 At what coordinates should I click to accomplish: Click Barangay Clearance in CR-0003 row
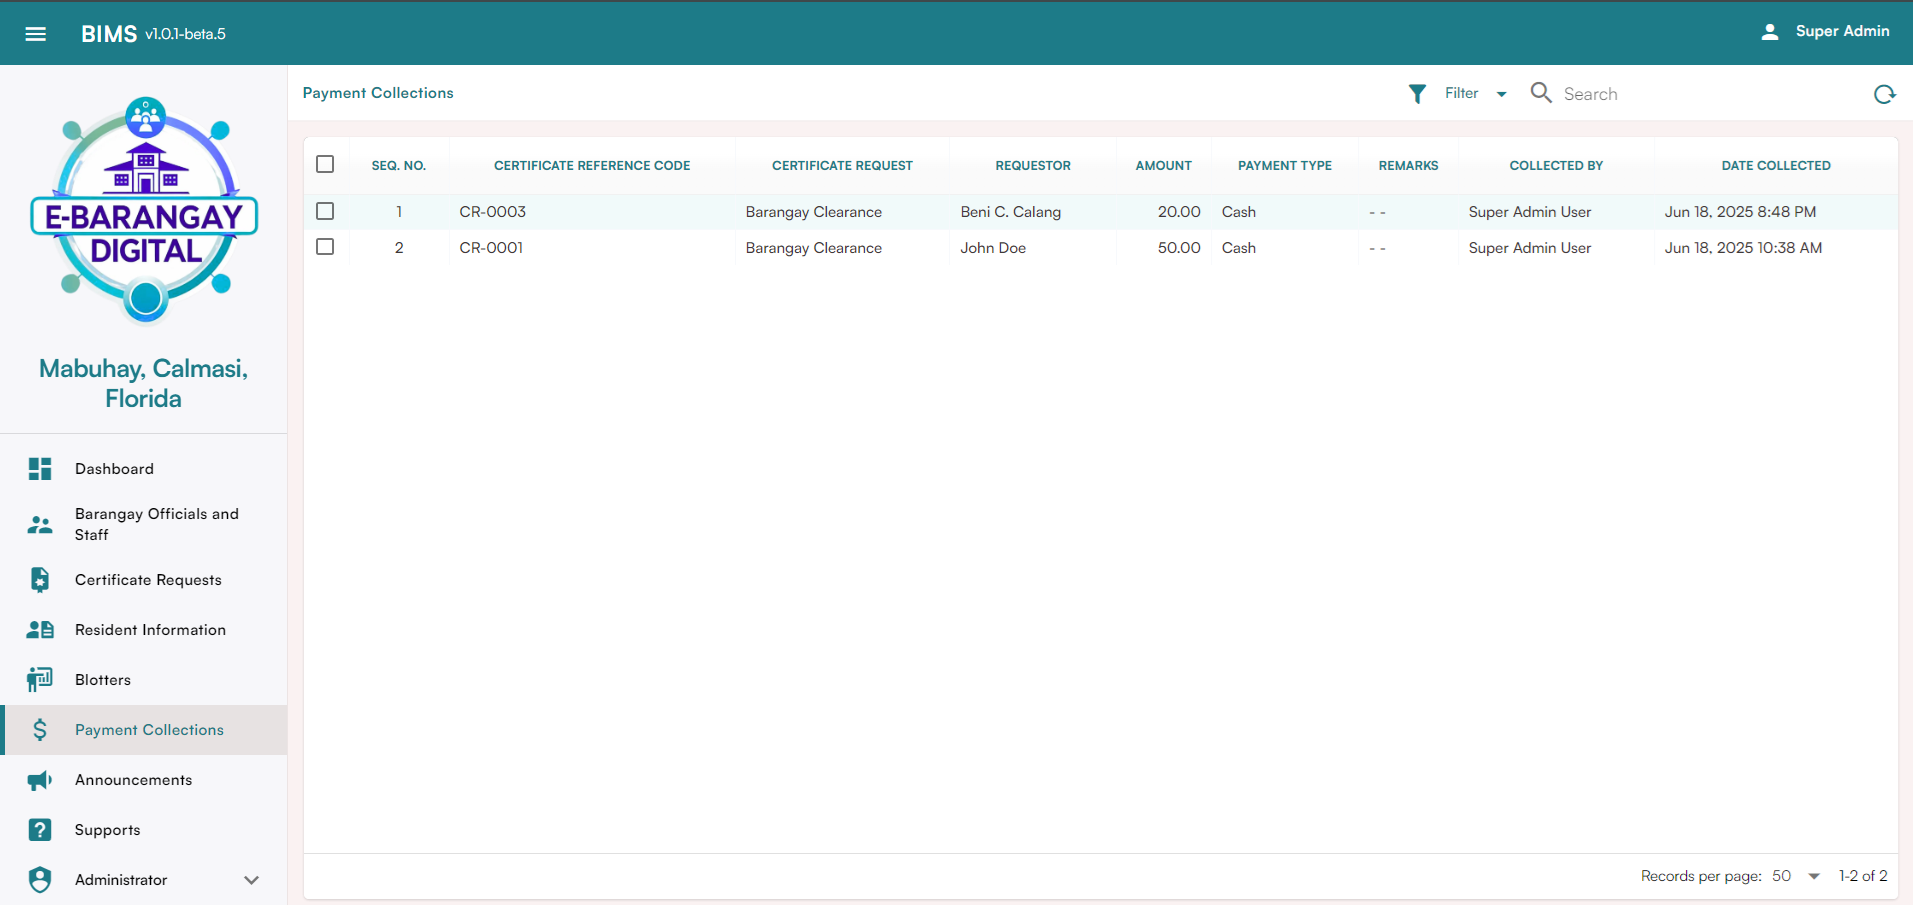pos(813,212)
